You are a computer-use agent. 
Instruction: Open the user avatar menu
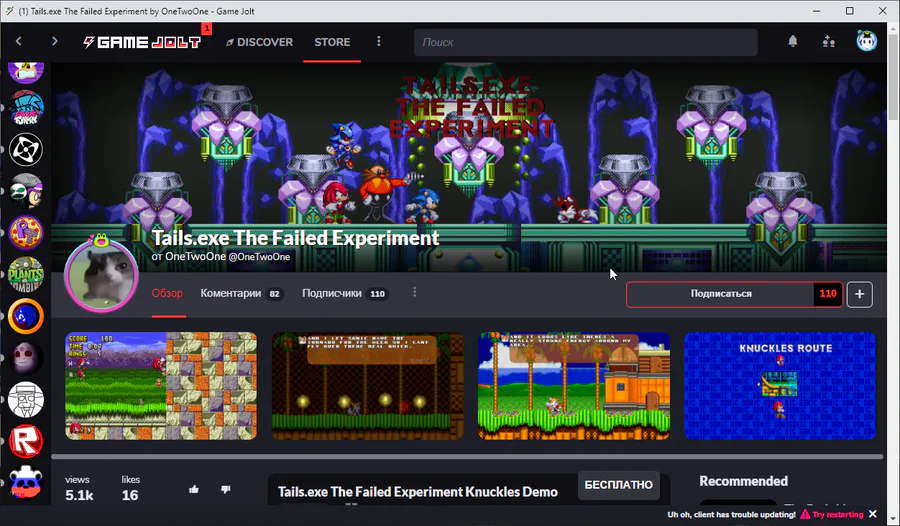[867, 41]
